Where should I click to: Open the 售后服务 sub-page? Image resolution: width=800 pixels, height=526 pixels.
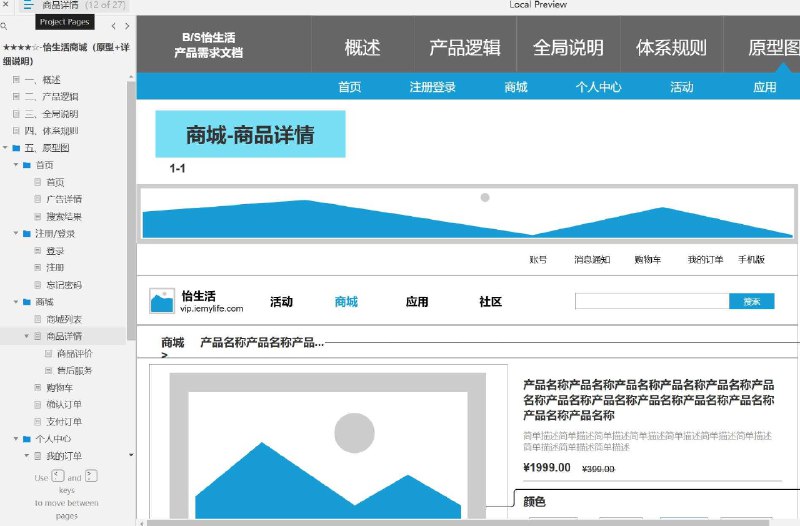(75, 370)
